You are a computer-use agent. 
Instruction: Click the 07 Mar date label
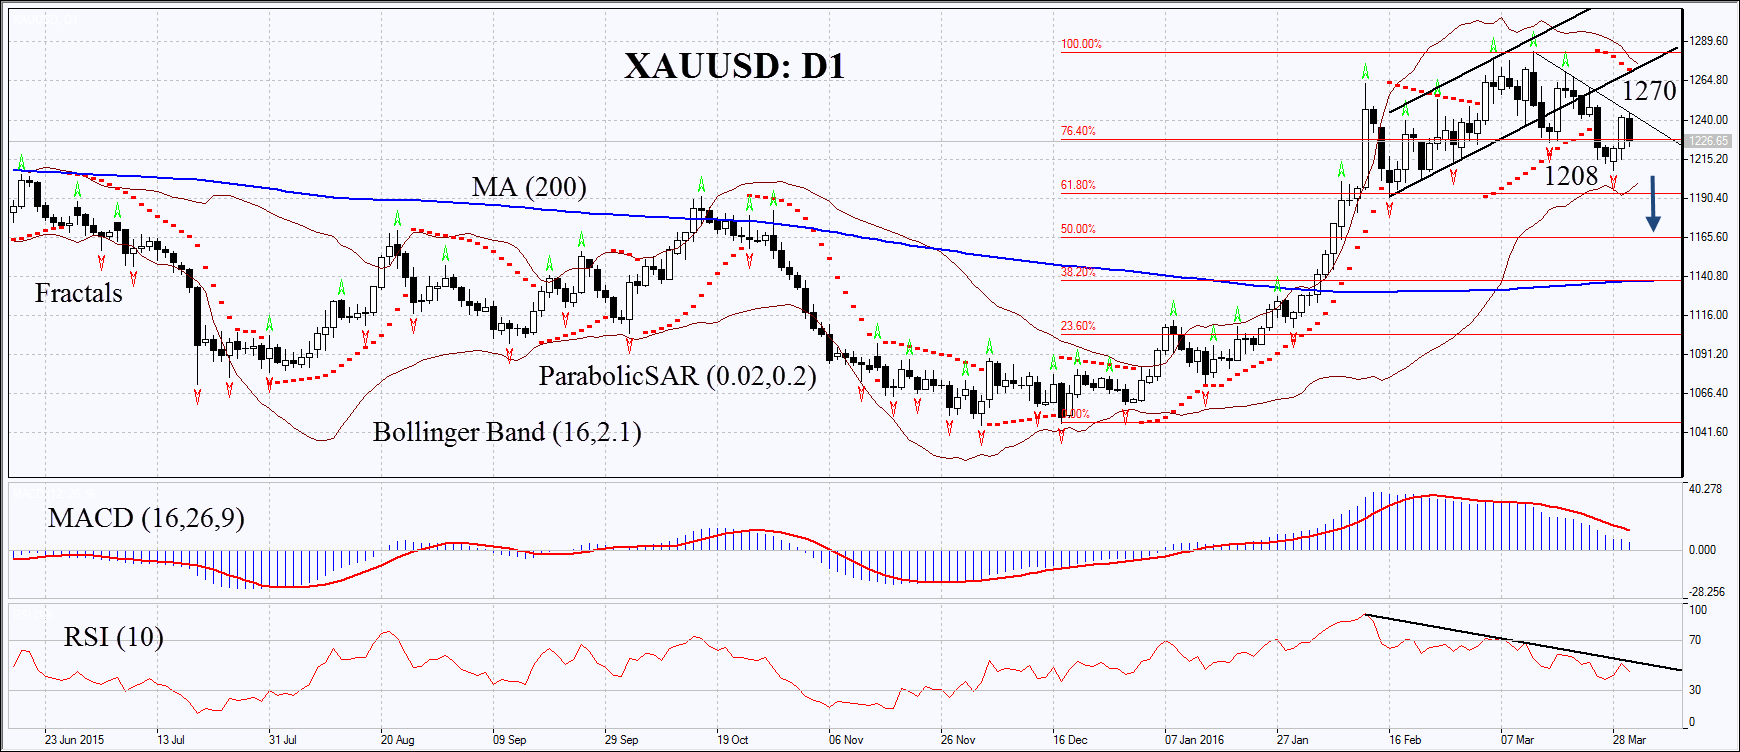[x=1517, y=740]
